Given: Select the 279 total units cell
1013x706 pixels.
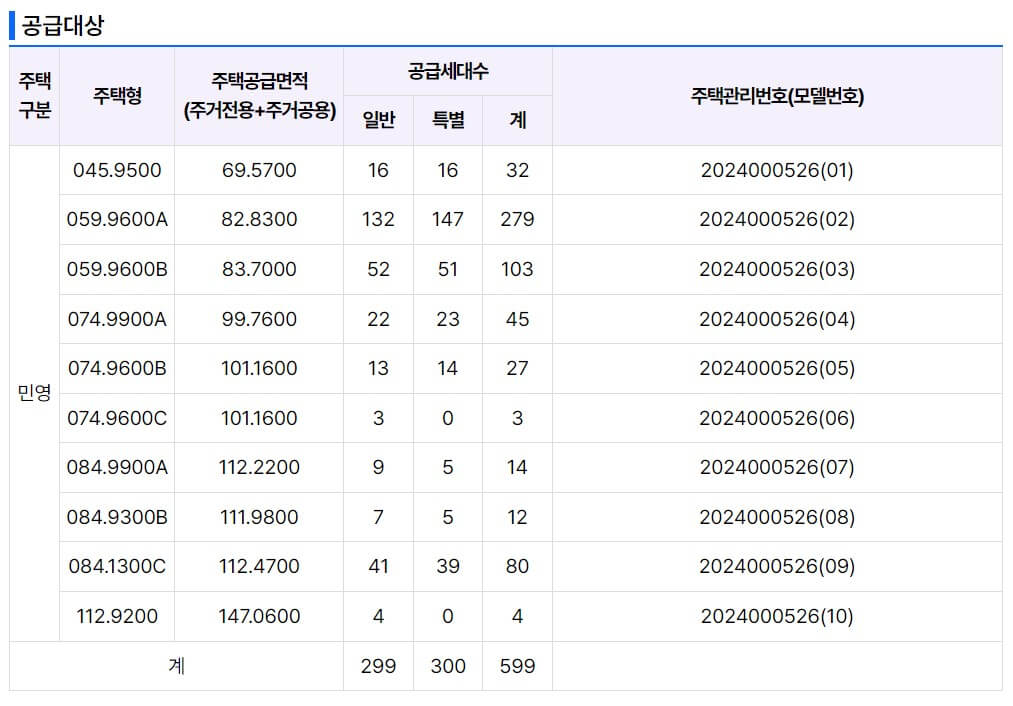Looking at the screenshot, I should click(x=517, y=219).
